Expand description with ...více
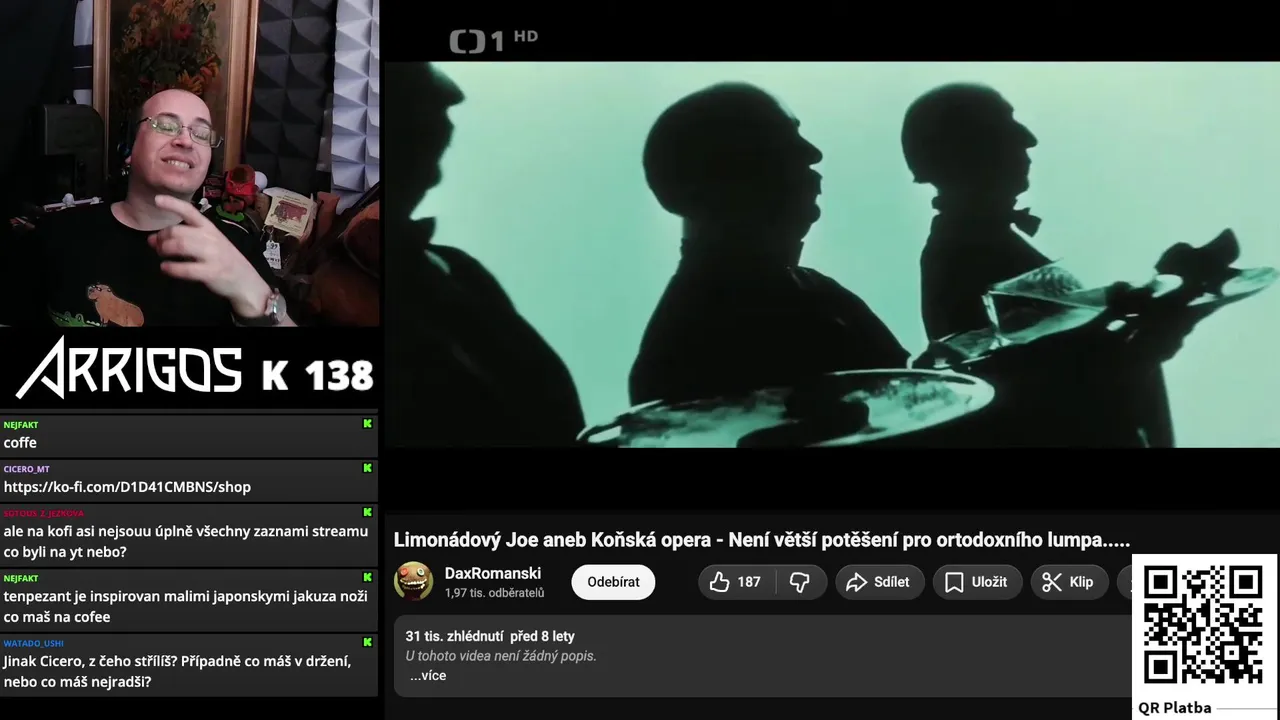This screenshot has height=720, width=1280. [x=428, y=676]
